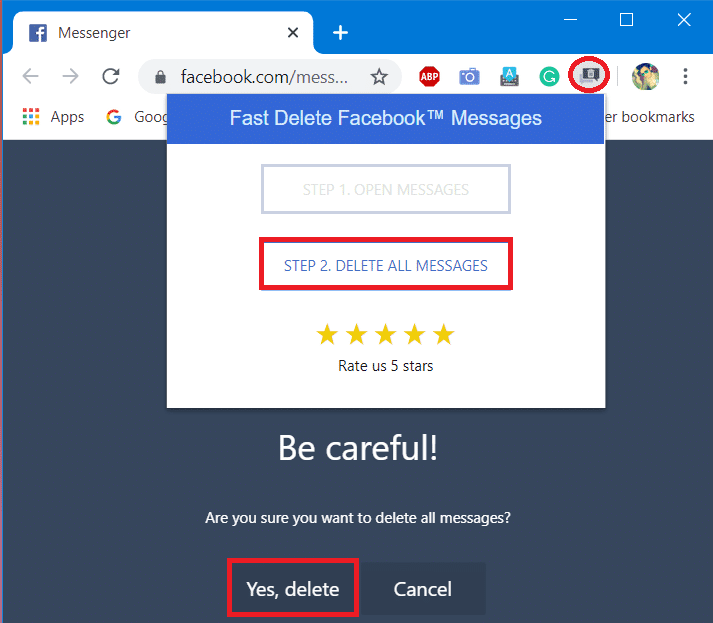713x623 pixels.
Task: Select the Messenger tab
Action: [x=163, y=33]
